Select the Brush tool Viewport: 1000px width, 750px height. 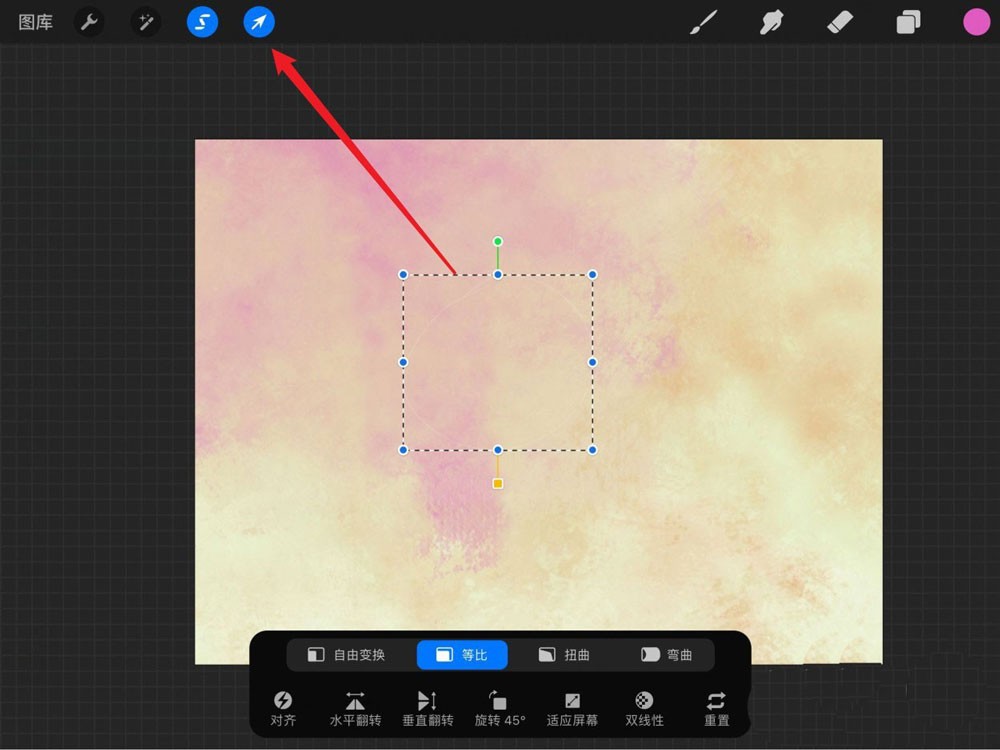click(704, 23)
